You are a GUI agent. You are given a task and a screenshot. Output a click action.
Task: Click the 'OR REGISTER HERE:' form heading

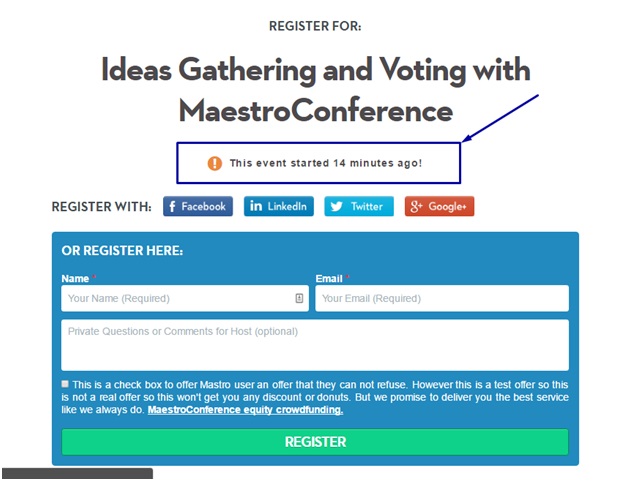tap(122, 251)
